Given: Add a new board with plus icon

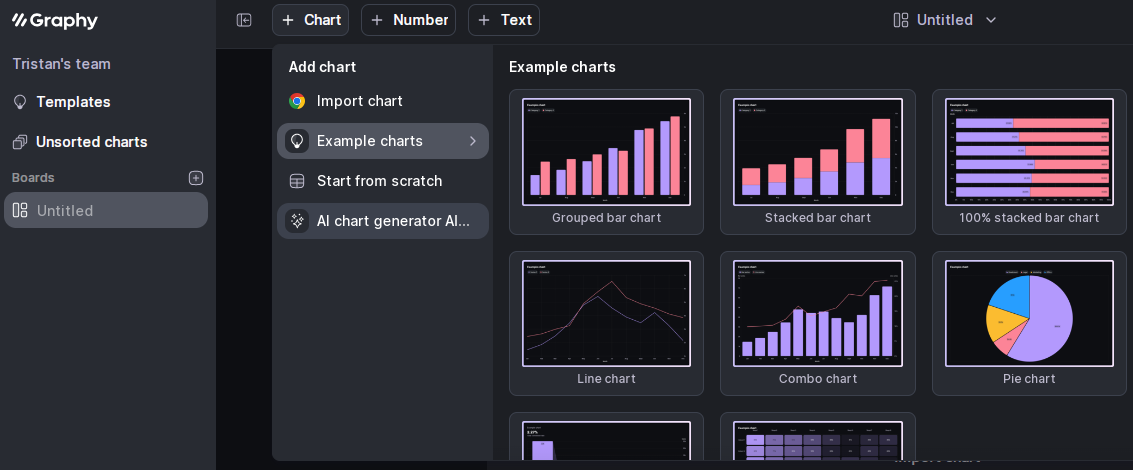Looking at the screenshot, I should [196, 178].
